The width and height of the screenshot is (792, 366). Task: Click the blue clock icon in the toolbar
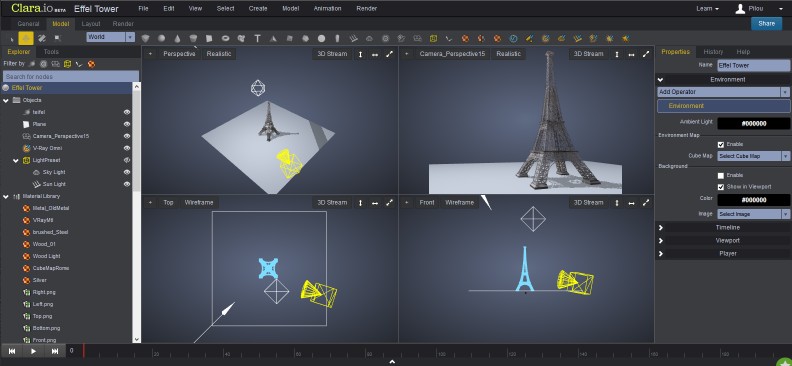pyautogui.click(x=513, y=38)
